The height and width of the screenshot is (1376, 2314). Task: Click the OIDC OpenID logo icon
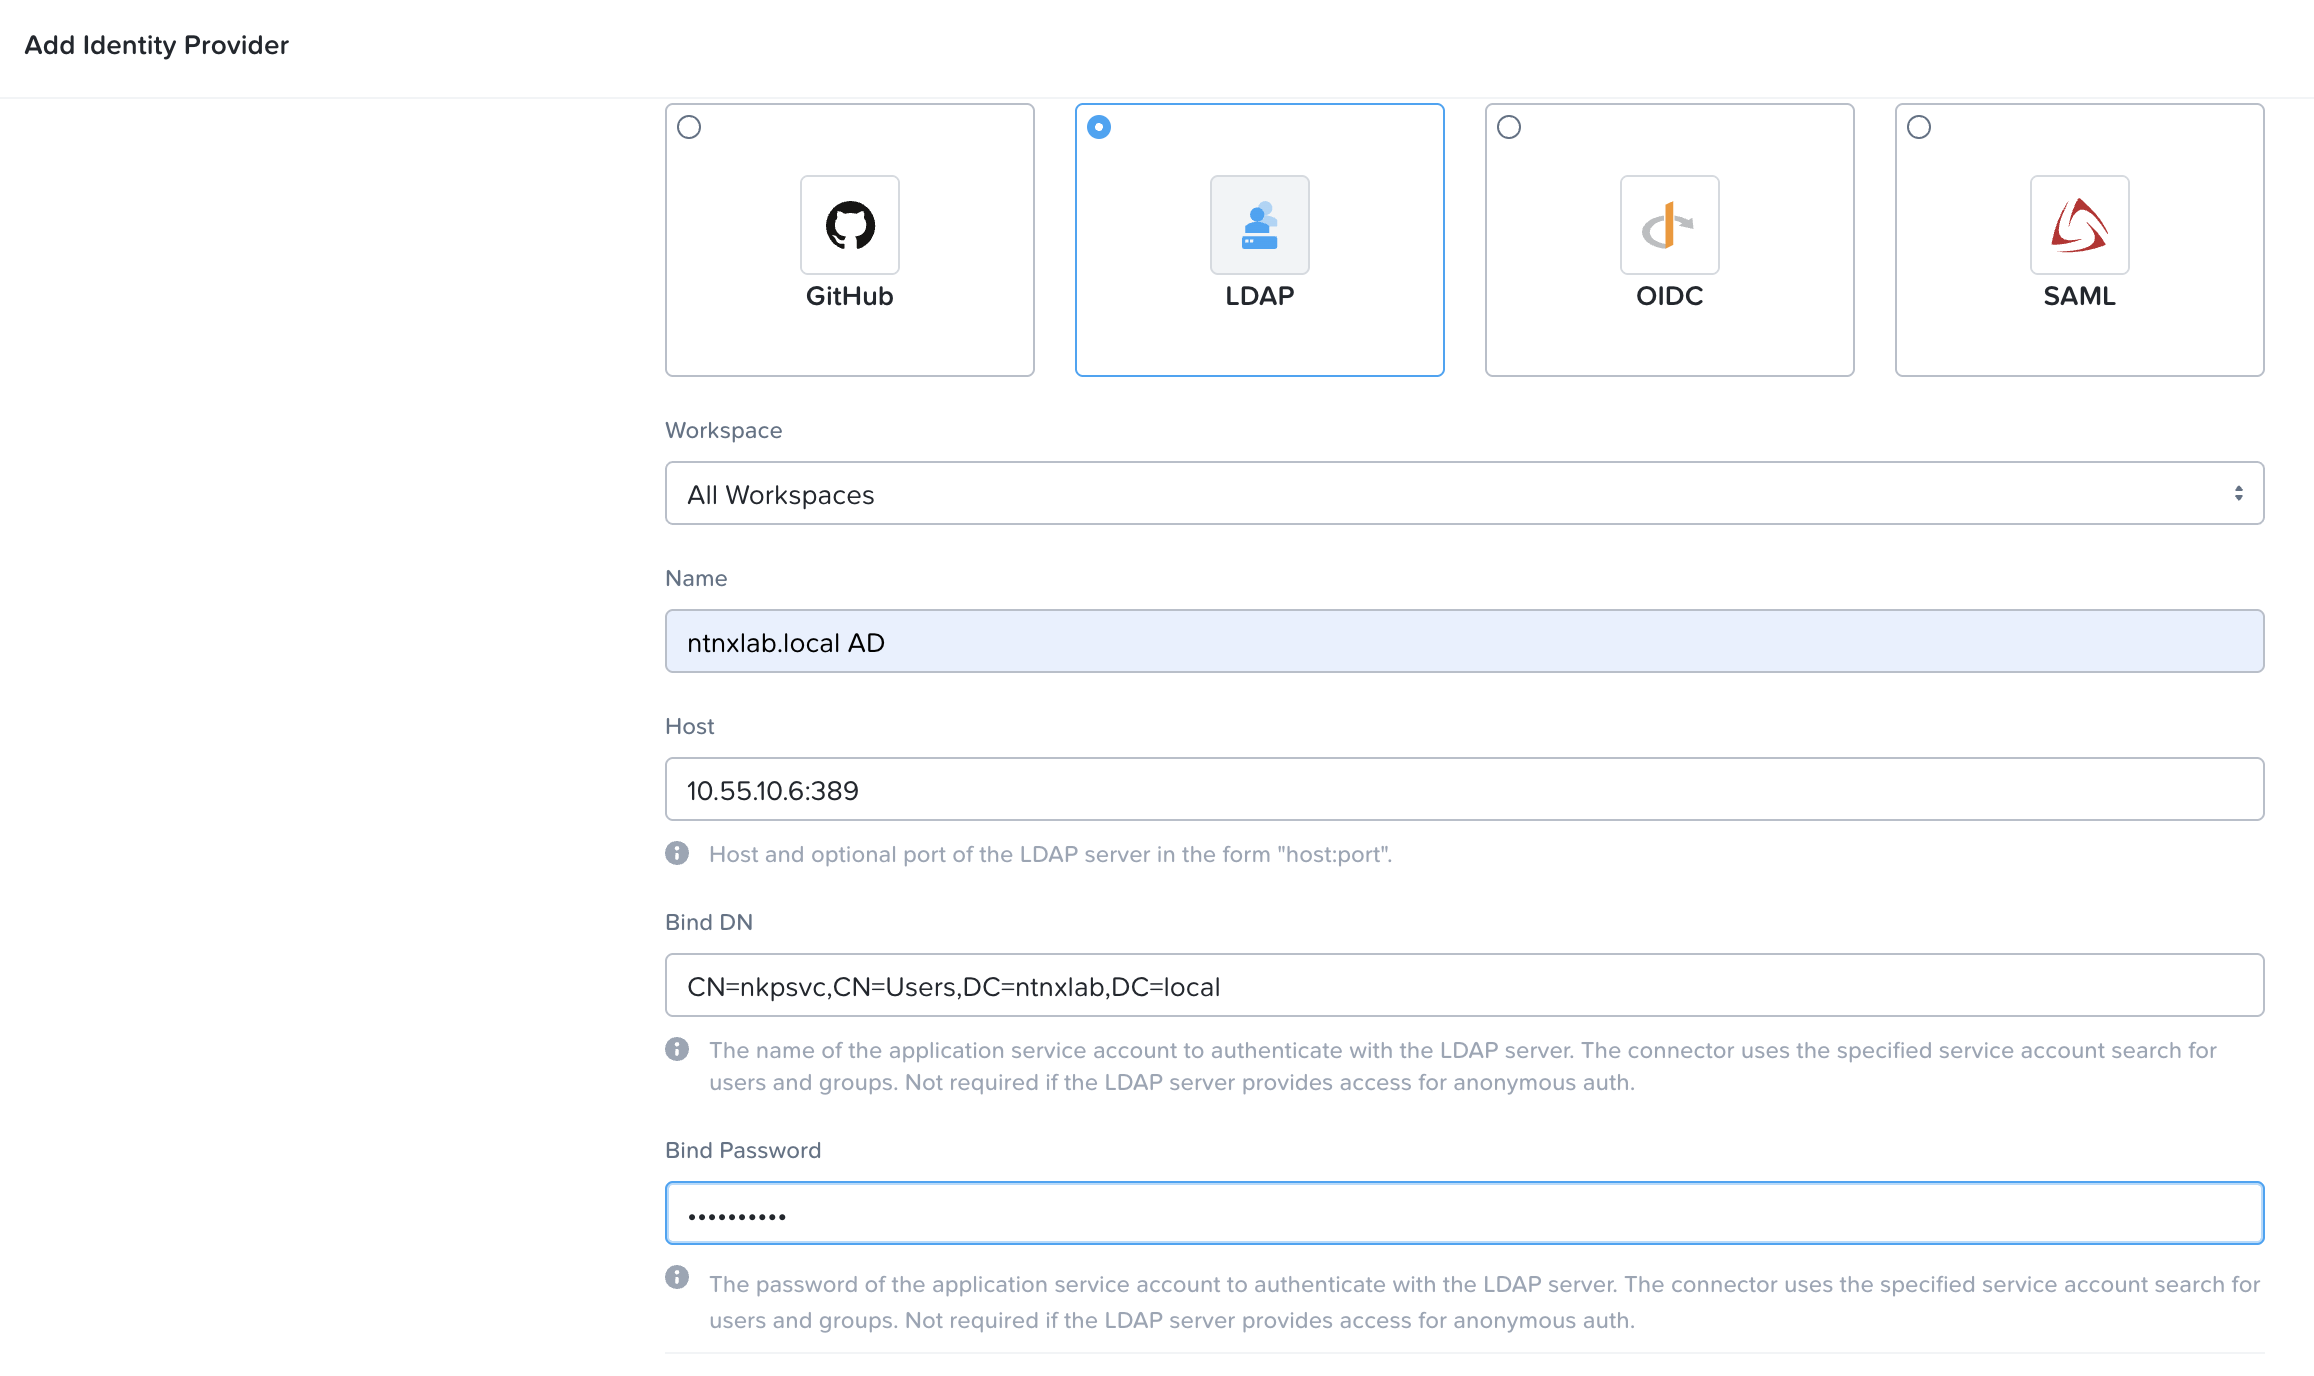(x=1669, y=225)
